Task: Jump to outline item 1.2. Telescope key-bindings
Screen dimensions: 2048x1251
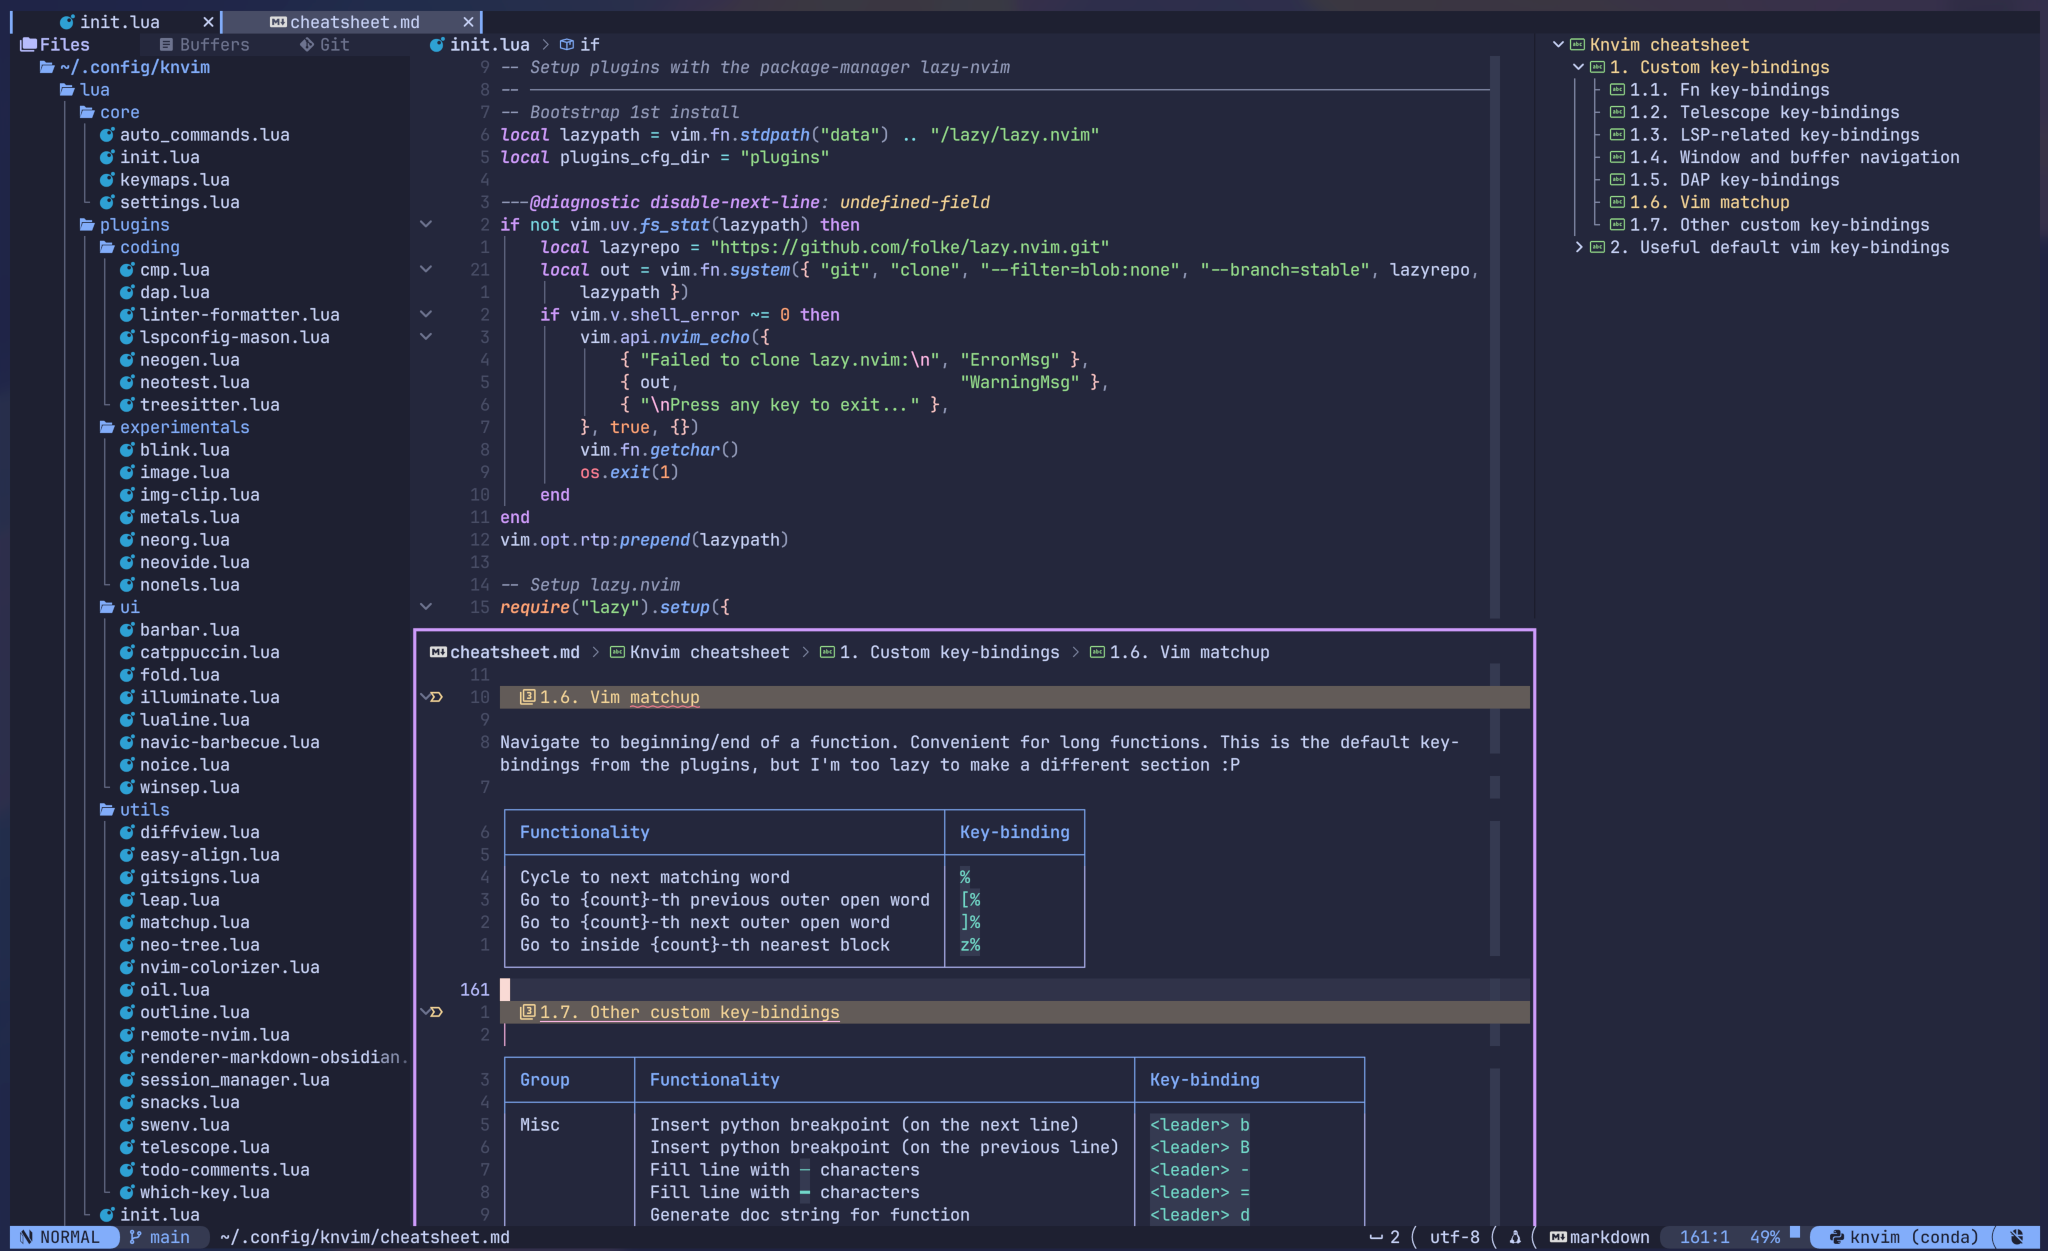Action: click(1764, 112)
